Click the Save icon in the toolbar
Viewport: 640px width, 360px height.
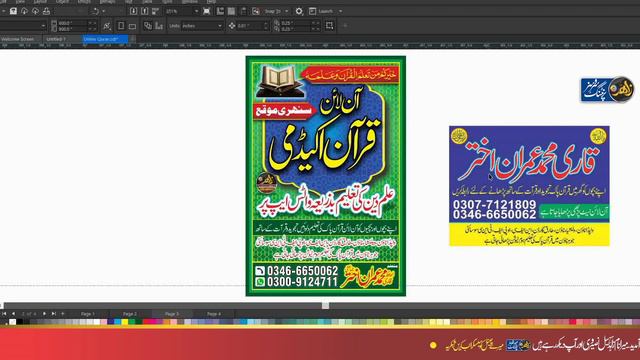pos(13,11)
